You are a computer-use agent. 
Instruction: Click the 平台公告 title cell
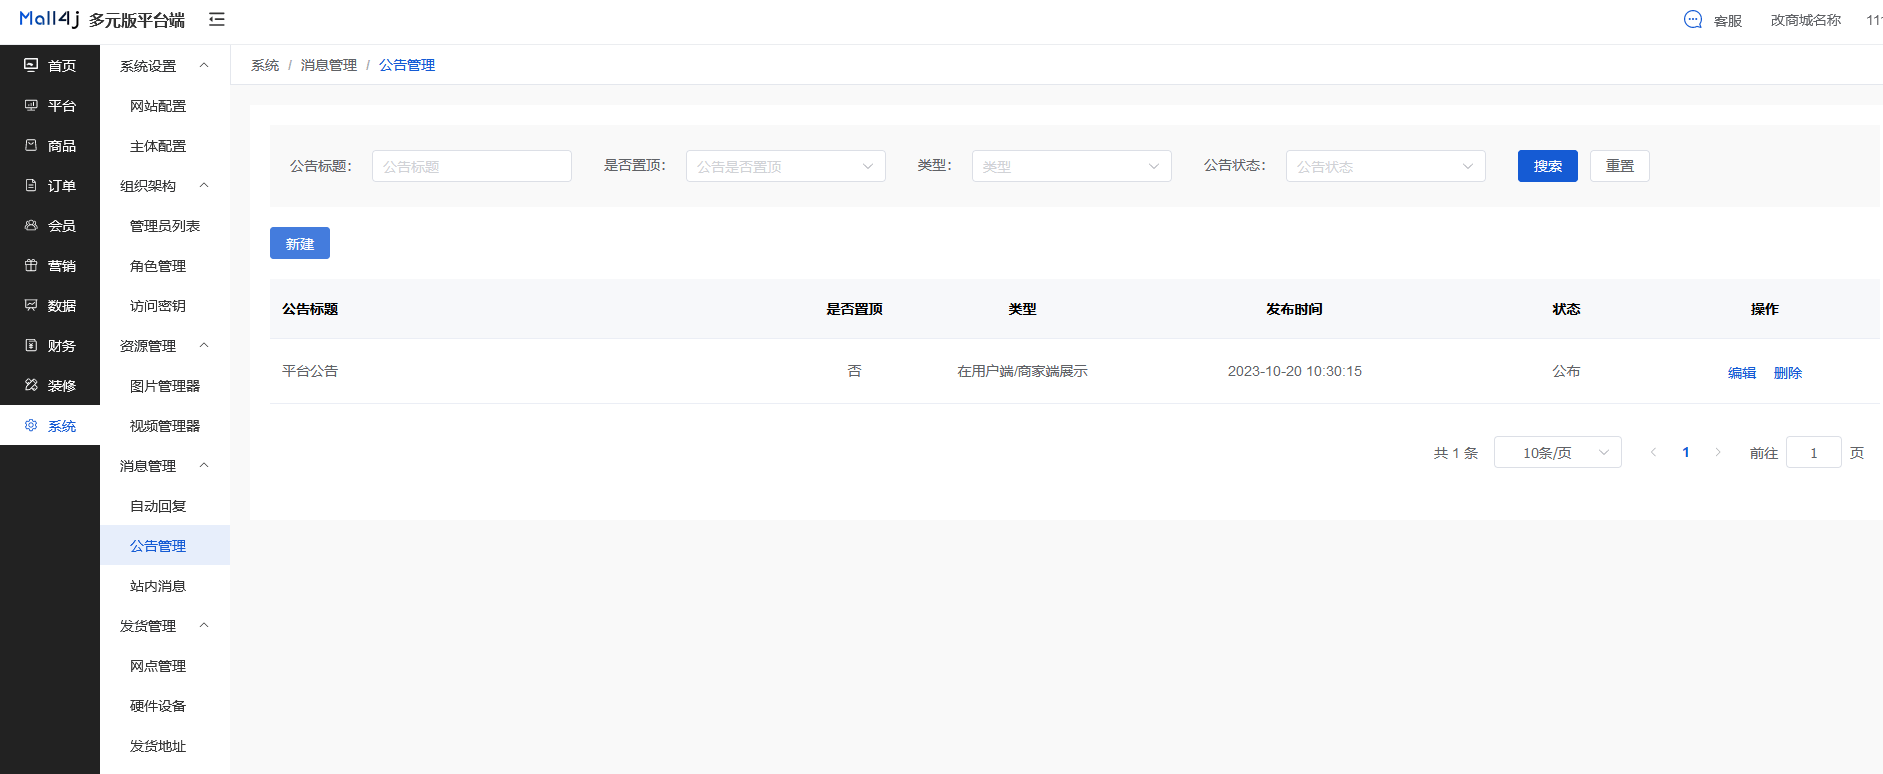tap(310, 371)
